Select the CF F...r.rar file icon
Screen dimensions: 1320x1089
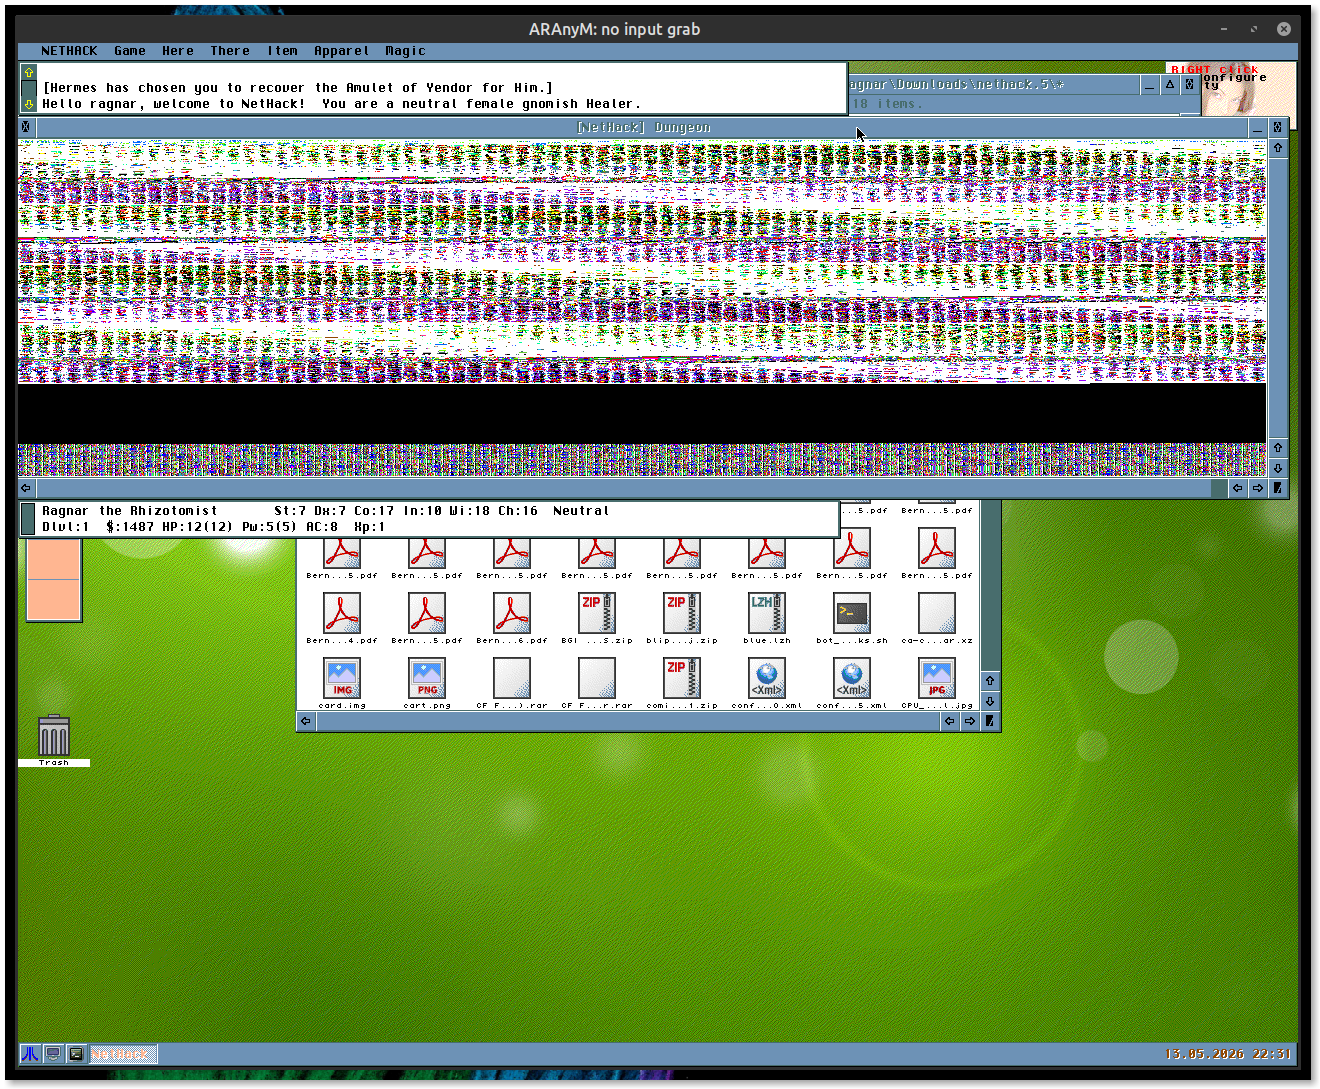click(x=597, y=678)
